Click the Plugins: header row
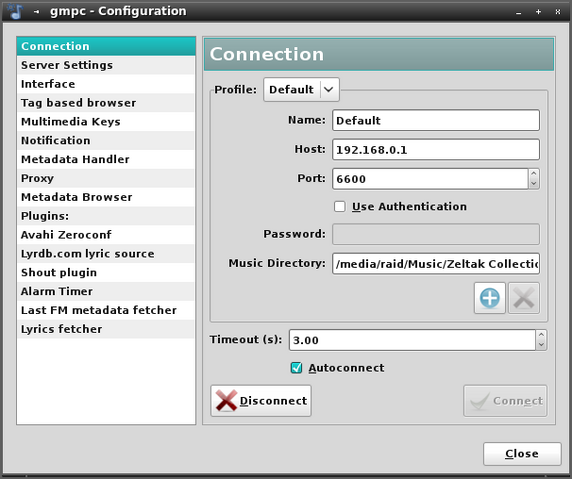The image size is (572, 479). pos(106,216)
